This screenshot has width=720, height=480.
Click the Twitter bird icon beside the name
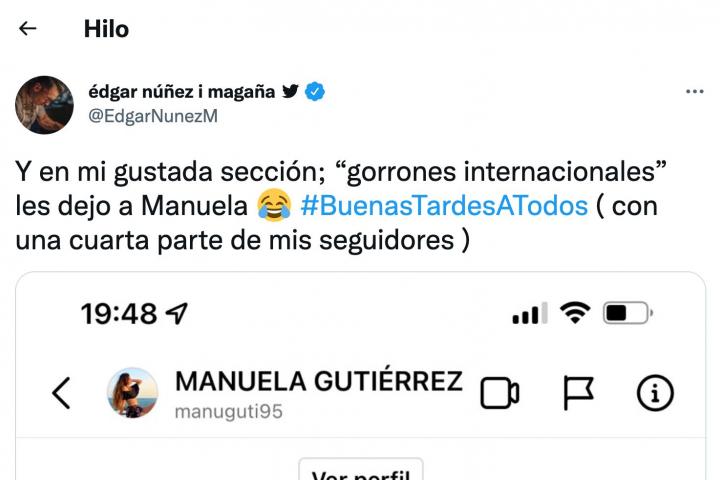coord(290,92)
